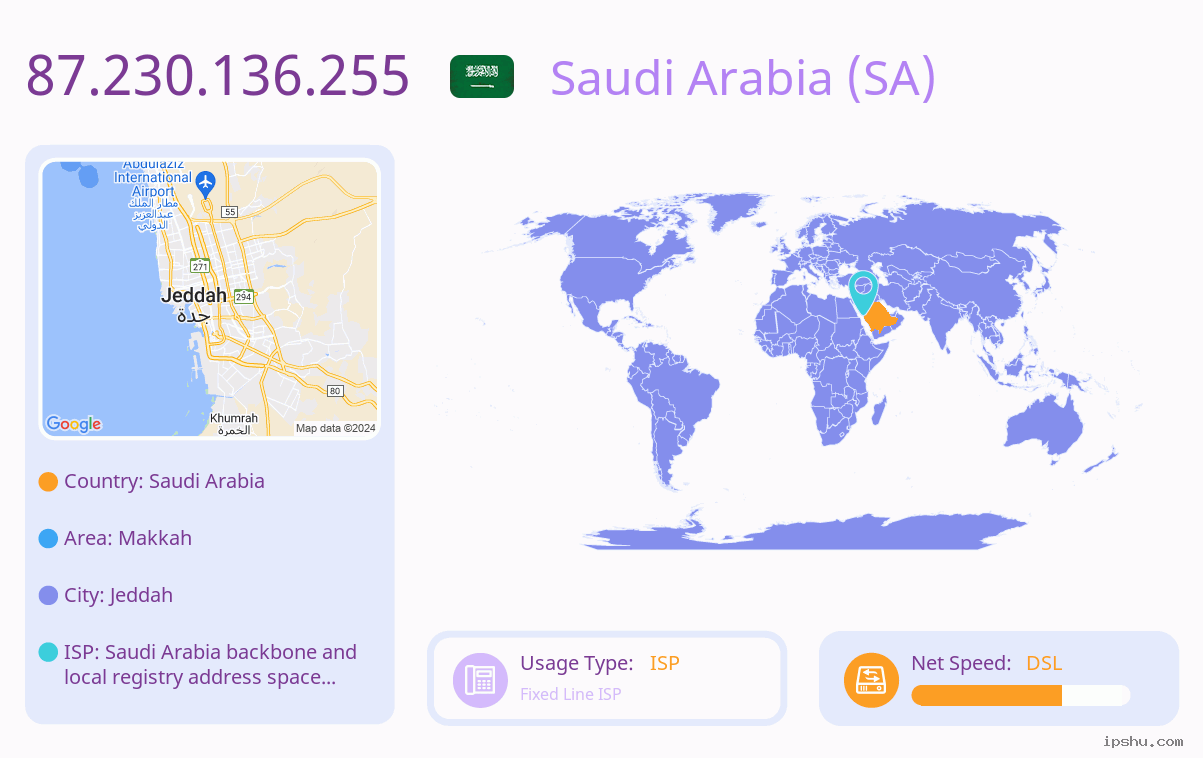
Task: Click the orange Net Speed drive icon
Action: point(871,680)
